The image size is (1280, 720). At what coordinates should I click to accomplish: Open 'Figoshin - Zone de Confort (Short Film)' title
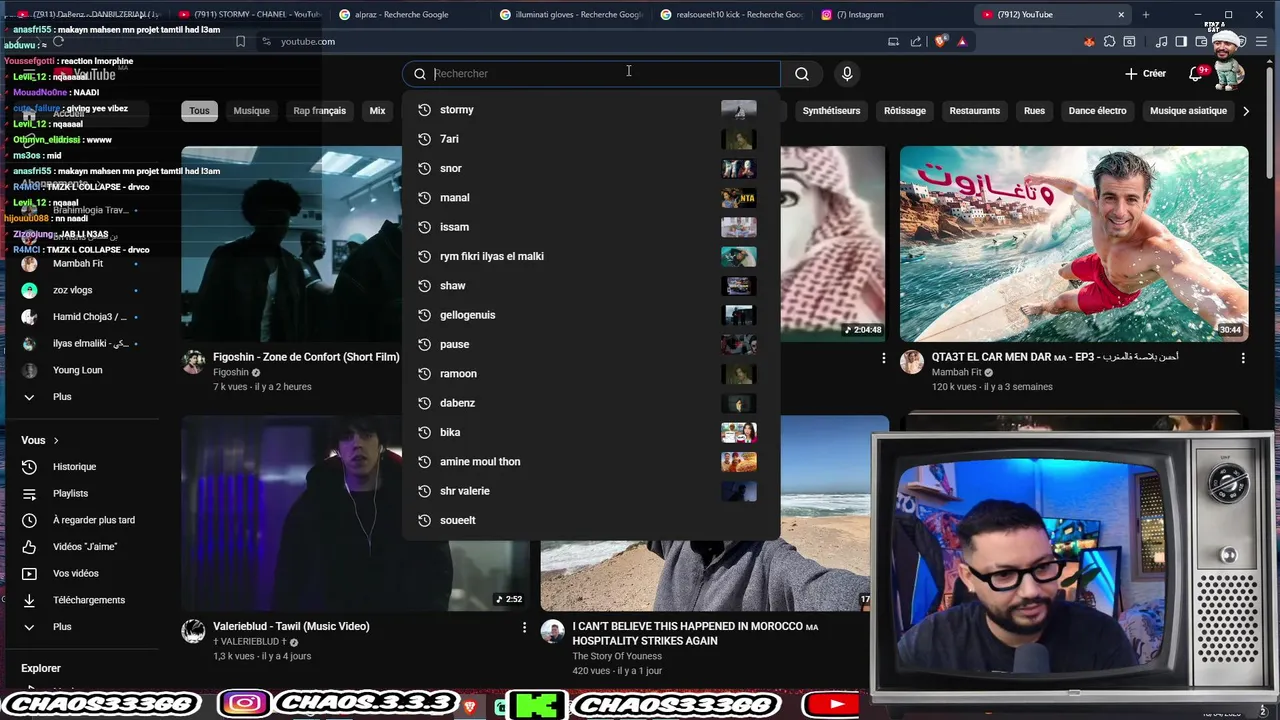[x=306, y=357]
